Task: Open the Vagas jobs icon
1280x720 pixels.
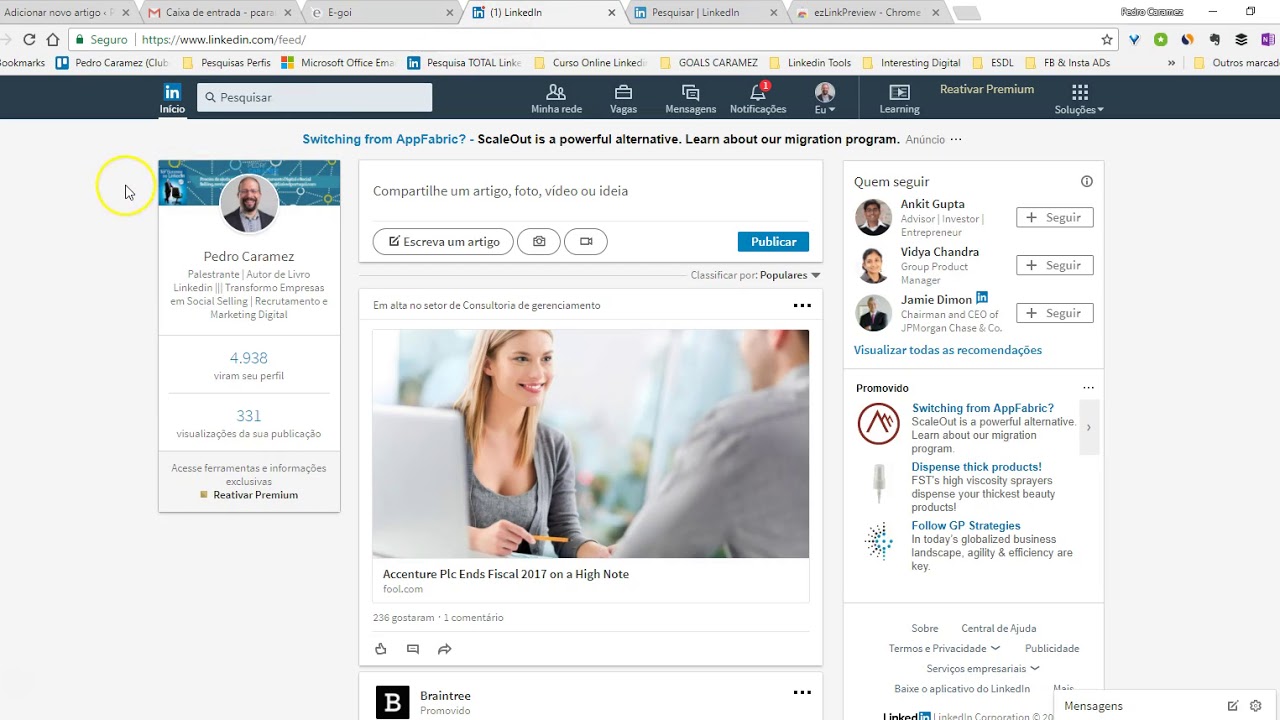Action: pos(623,98)
